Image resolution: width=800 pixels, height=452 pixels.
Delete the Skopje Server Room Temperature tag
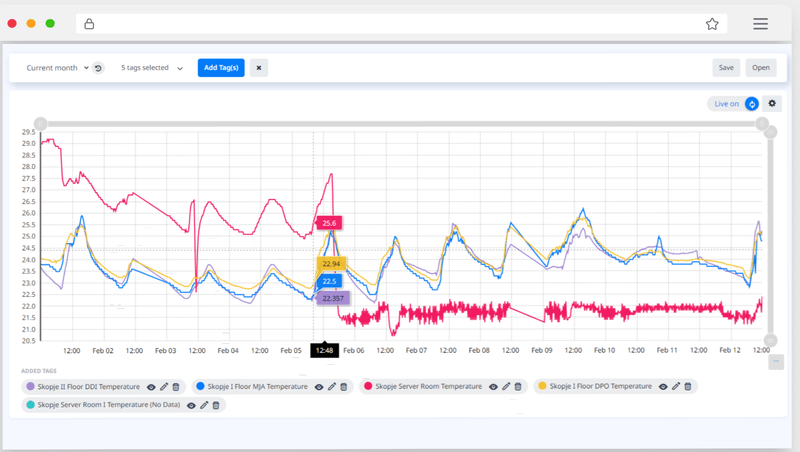click(518, 386)
